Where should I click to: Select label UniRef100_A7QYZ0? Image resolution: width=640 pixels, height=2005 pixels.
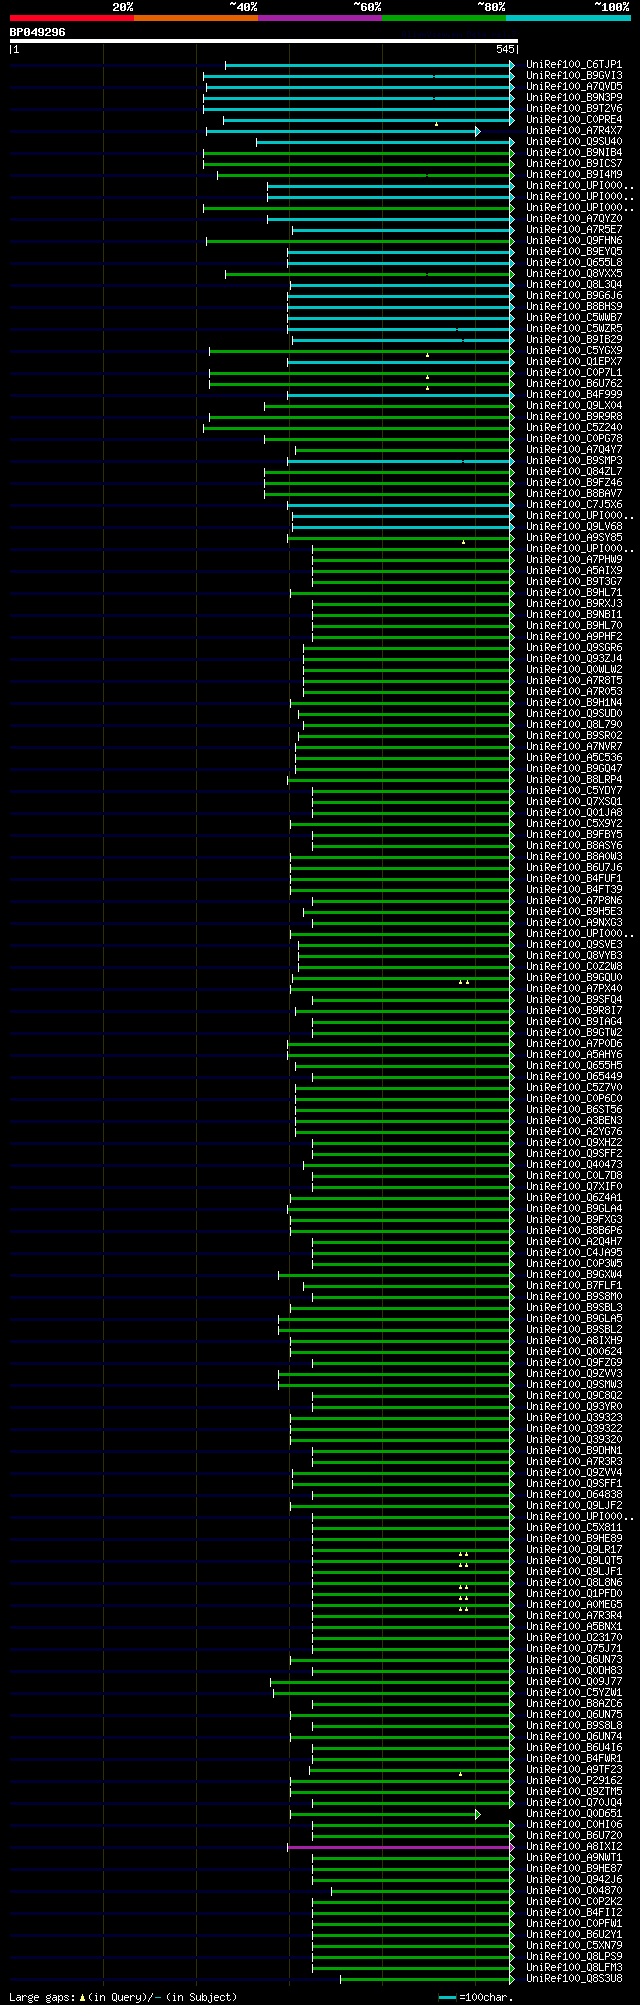pos(574,219)
